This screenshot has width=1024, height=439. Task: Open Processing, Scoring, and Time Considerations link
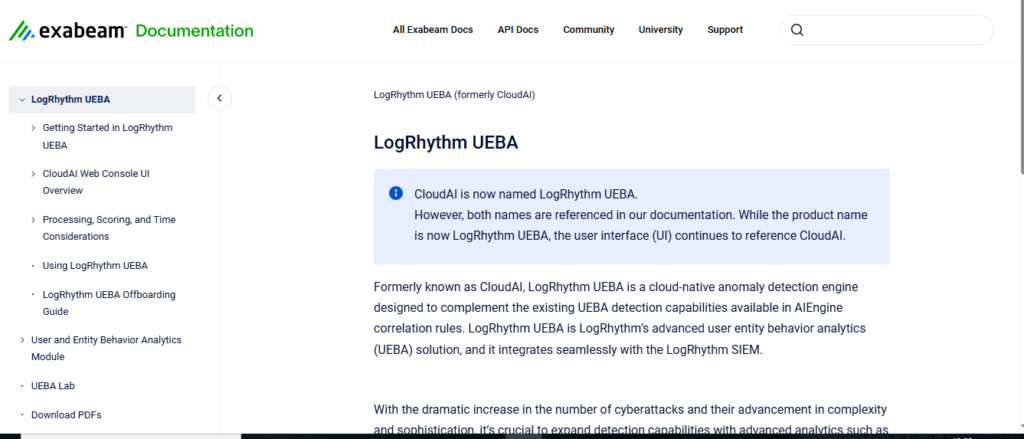(x=109, y=228)
